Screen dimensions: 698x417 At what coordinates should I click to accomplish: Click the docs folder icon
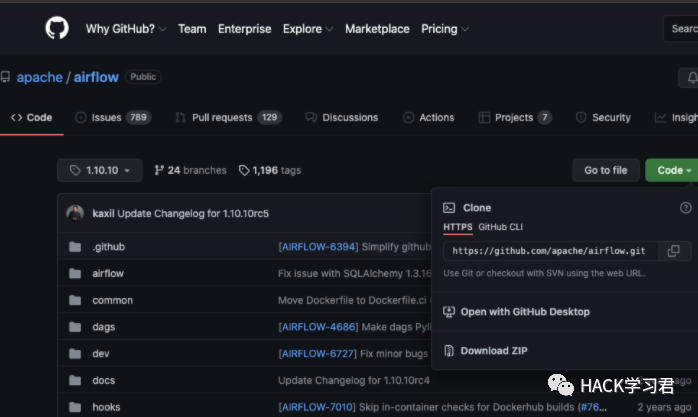pos(75,381)
